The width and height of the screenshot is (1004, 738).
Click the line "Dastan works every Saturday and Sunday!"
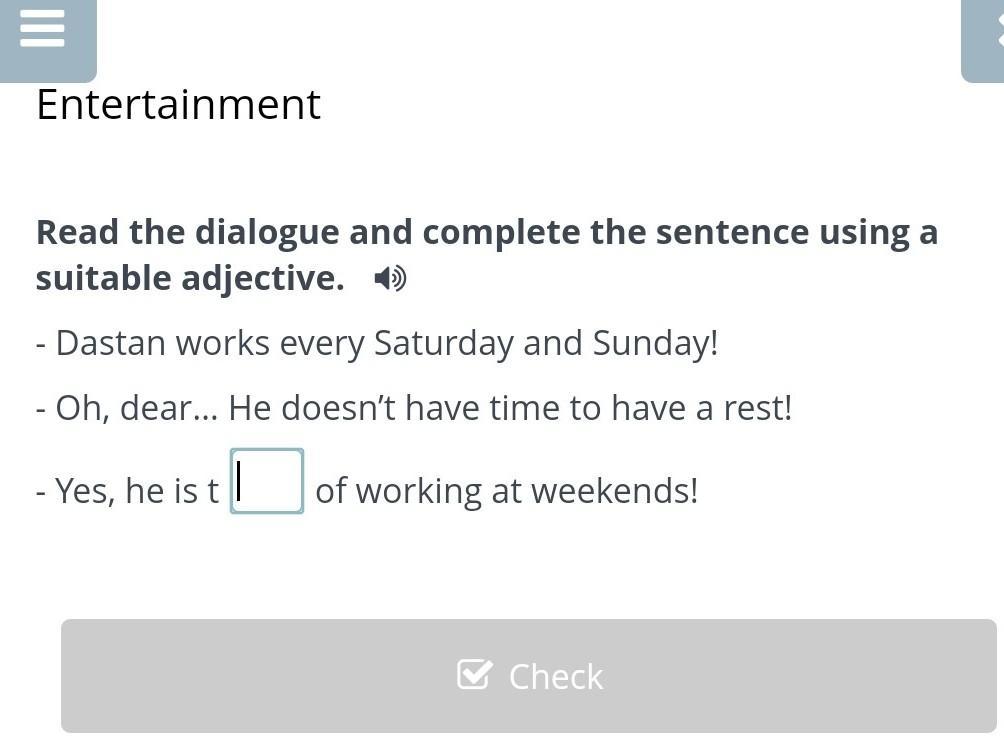pos(377,343)
